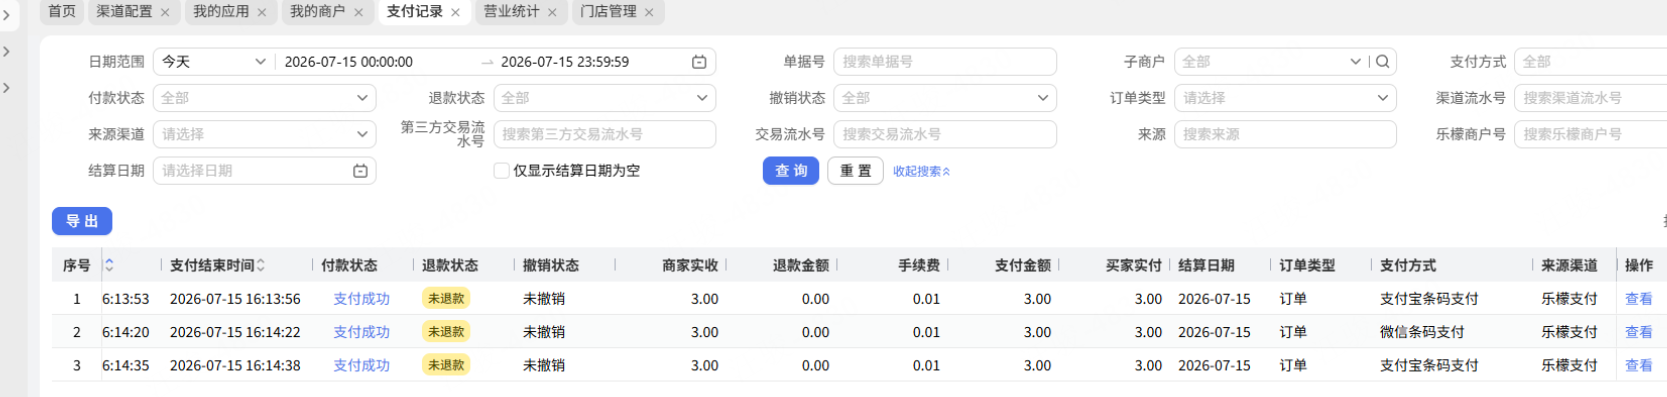Screen dimensions: 1667x397
Task: View details with 查看 in row 1
Action: click(x=1638, y=299)
